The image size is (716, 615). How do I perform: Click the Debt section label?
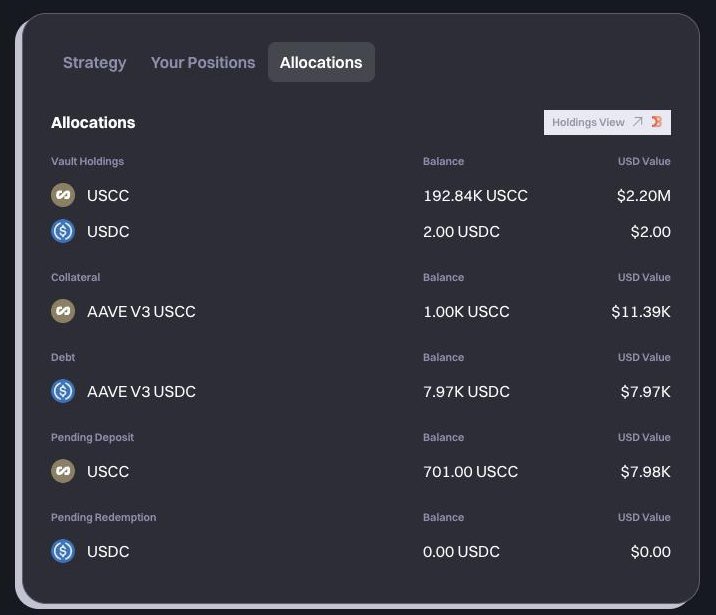(x=63, y=357)
